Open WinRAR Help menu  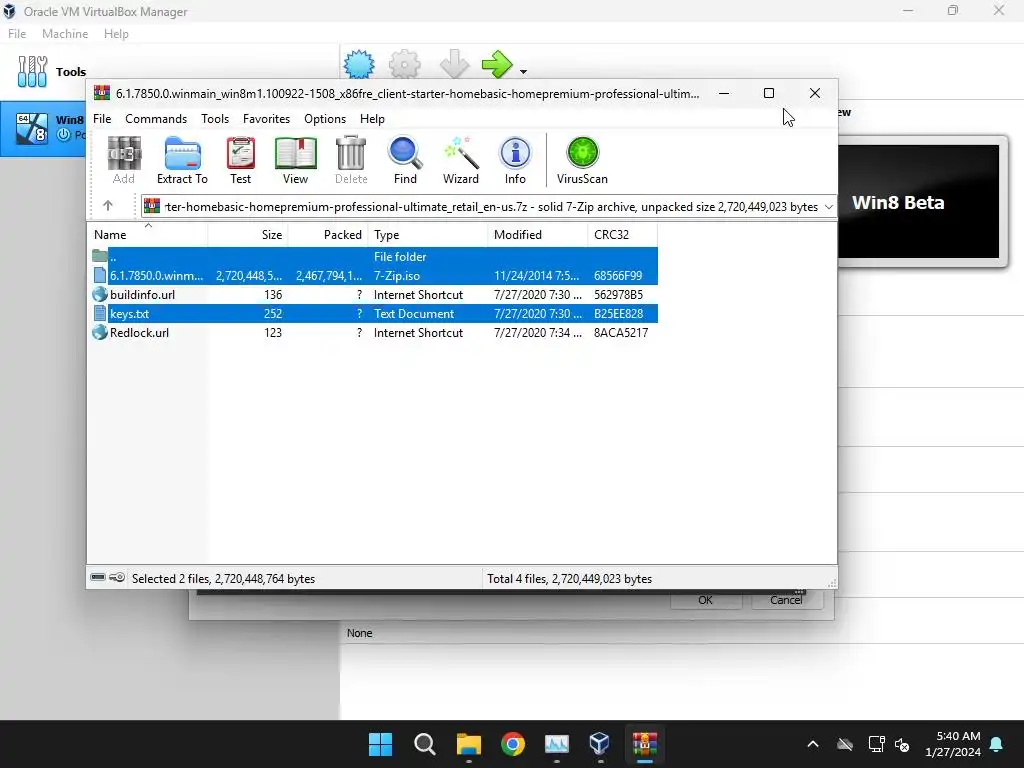tap(372, 119)
